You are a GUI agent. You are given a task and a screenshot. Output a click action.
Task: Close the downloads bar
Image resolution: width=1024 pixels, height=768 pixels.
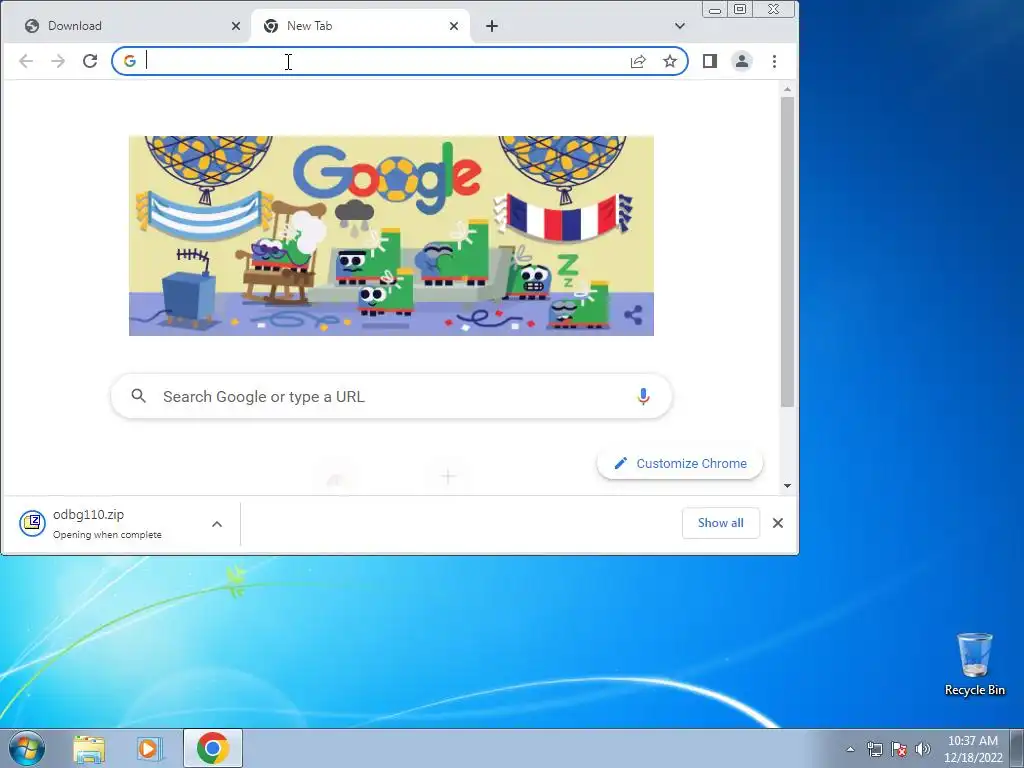pyautogui.click(x=778, y=523)
